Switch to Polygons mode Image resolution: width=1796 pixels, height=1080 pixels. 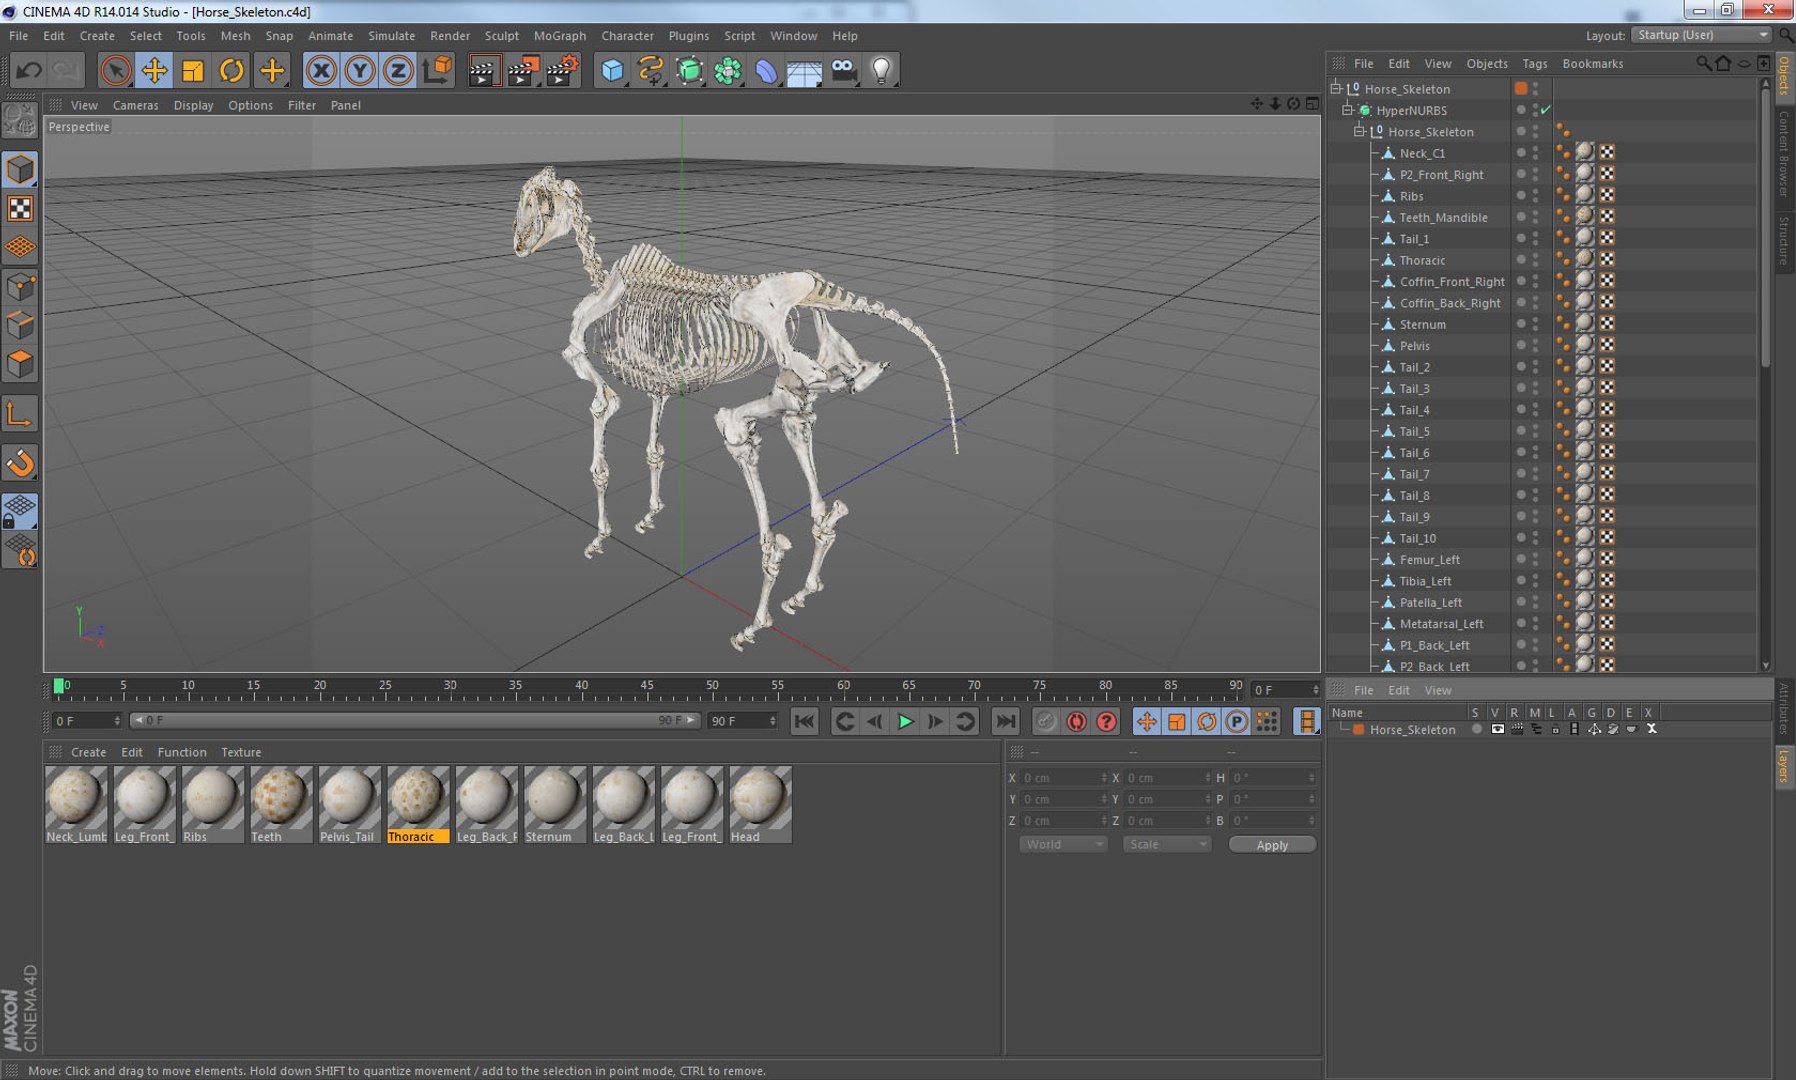click(x=20, y=364)
